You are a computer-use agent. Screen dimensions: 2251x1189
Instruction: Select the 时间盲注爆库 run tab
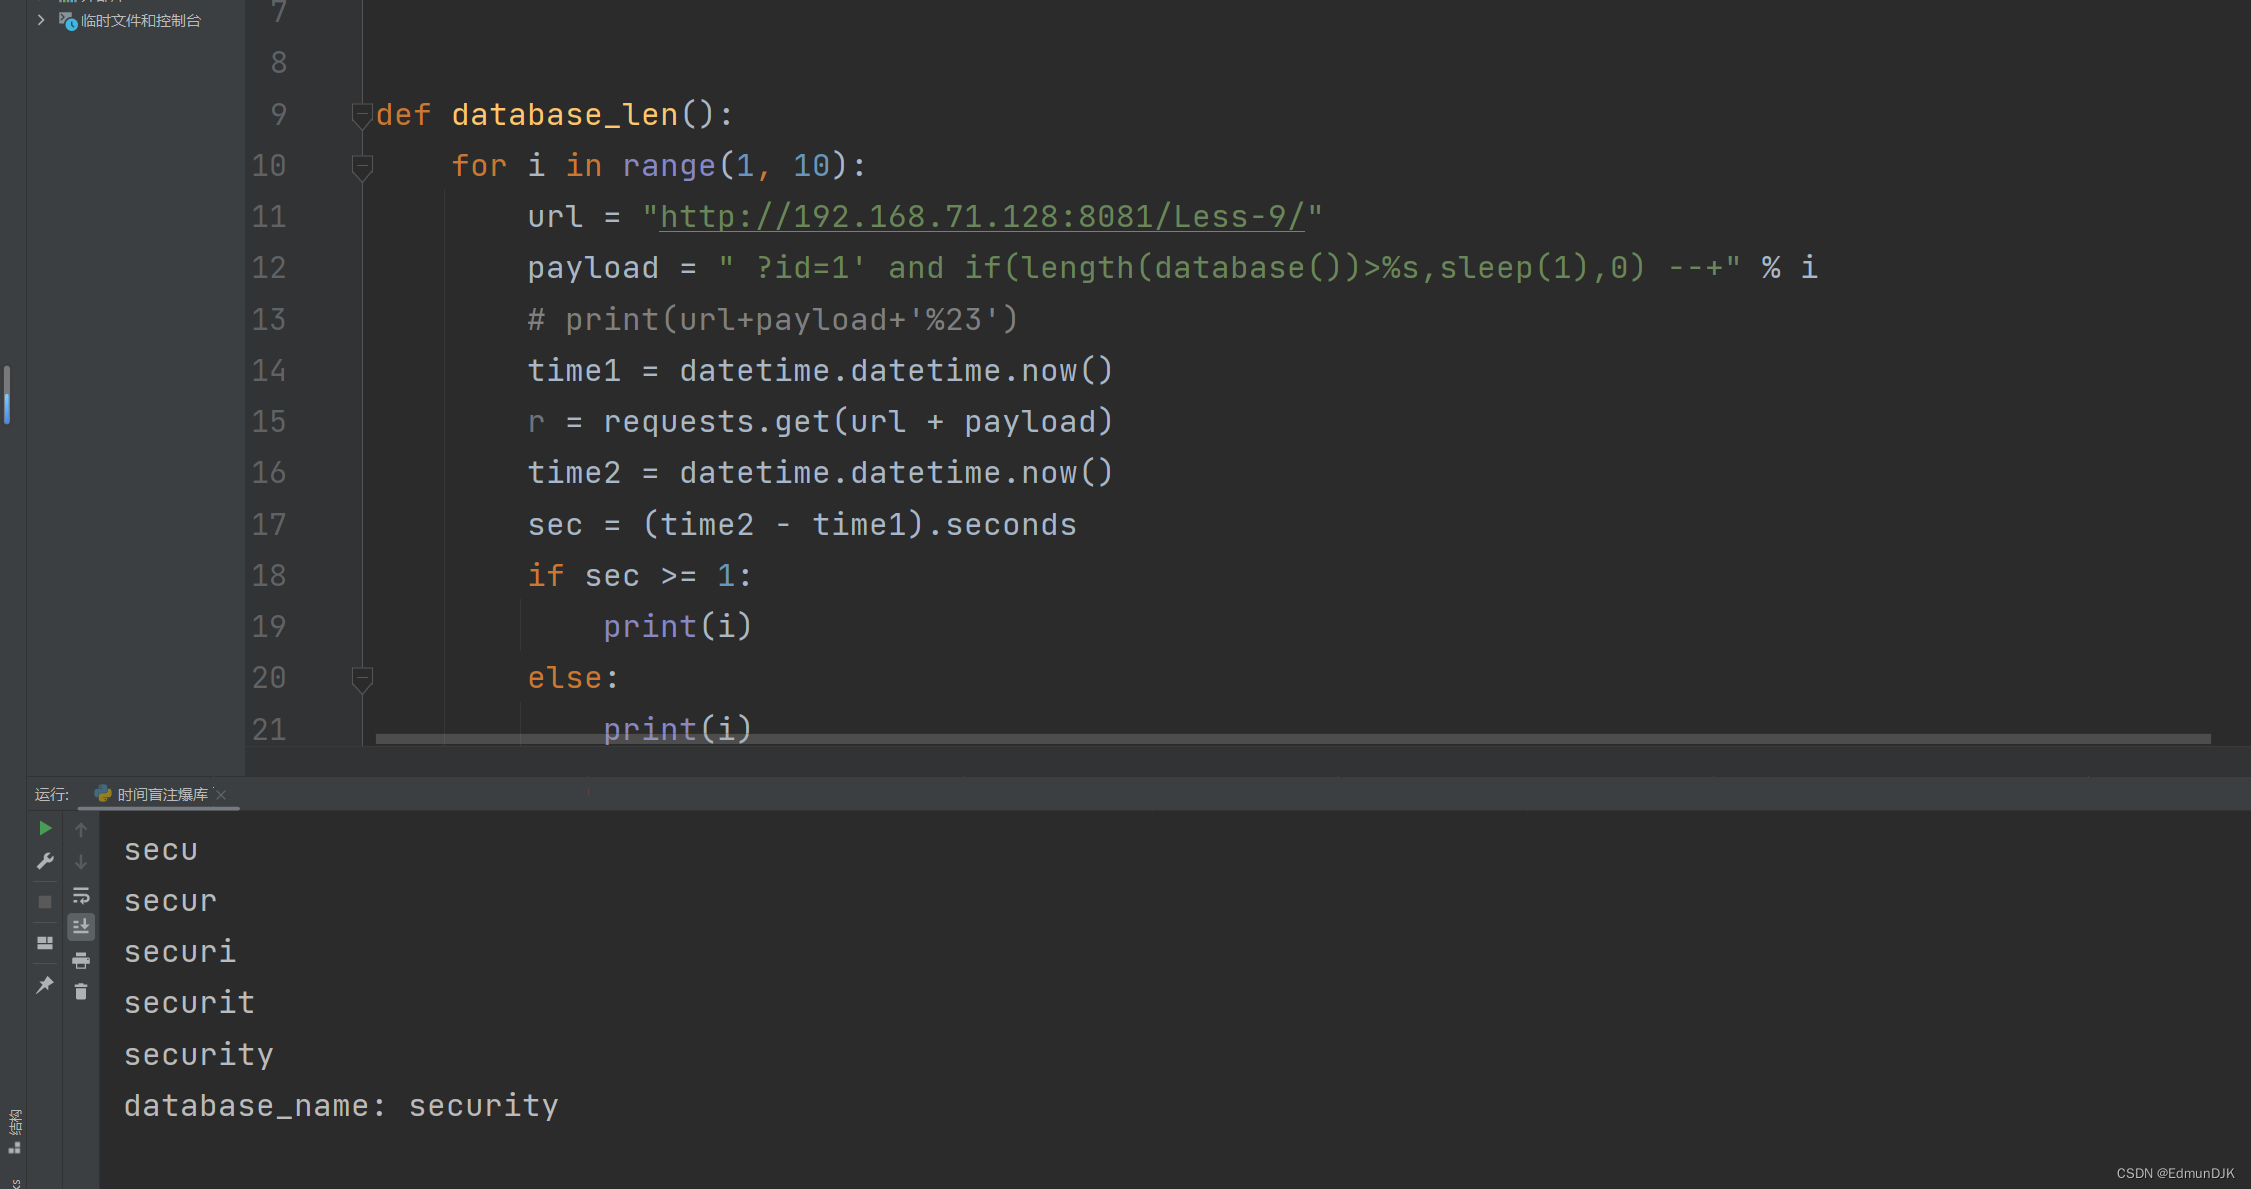162,794
